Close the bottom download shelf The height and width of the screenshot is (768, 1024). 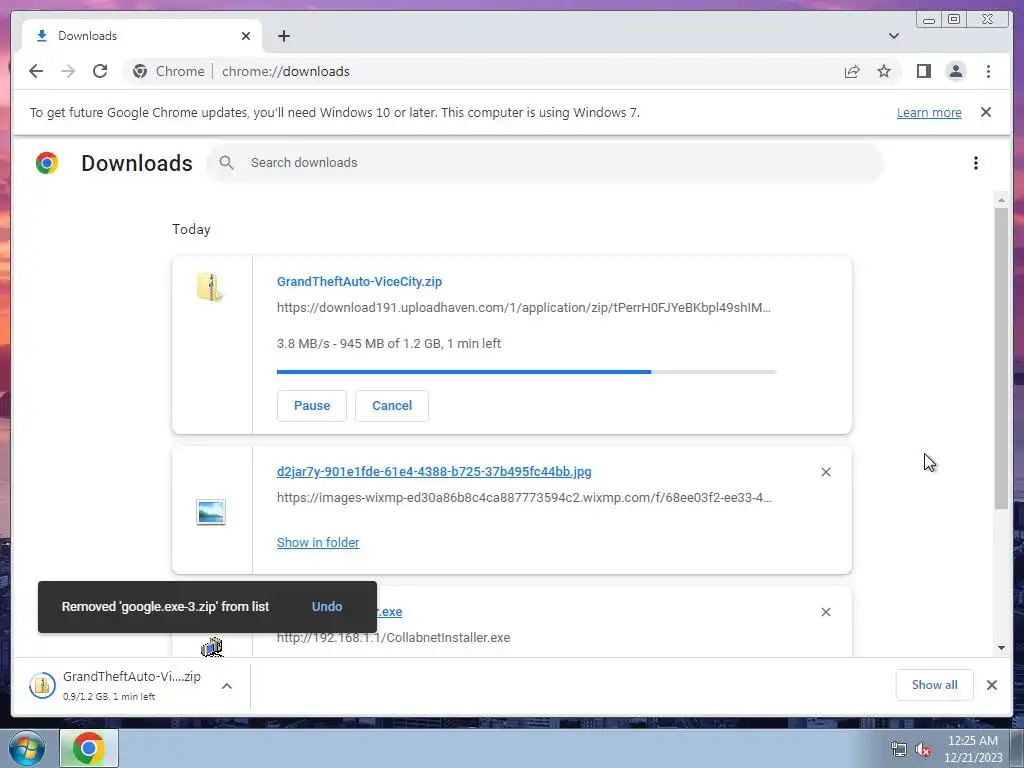tap(992, 685)
